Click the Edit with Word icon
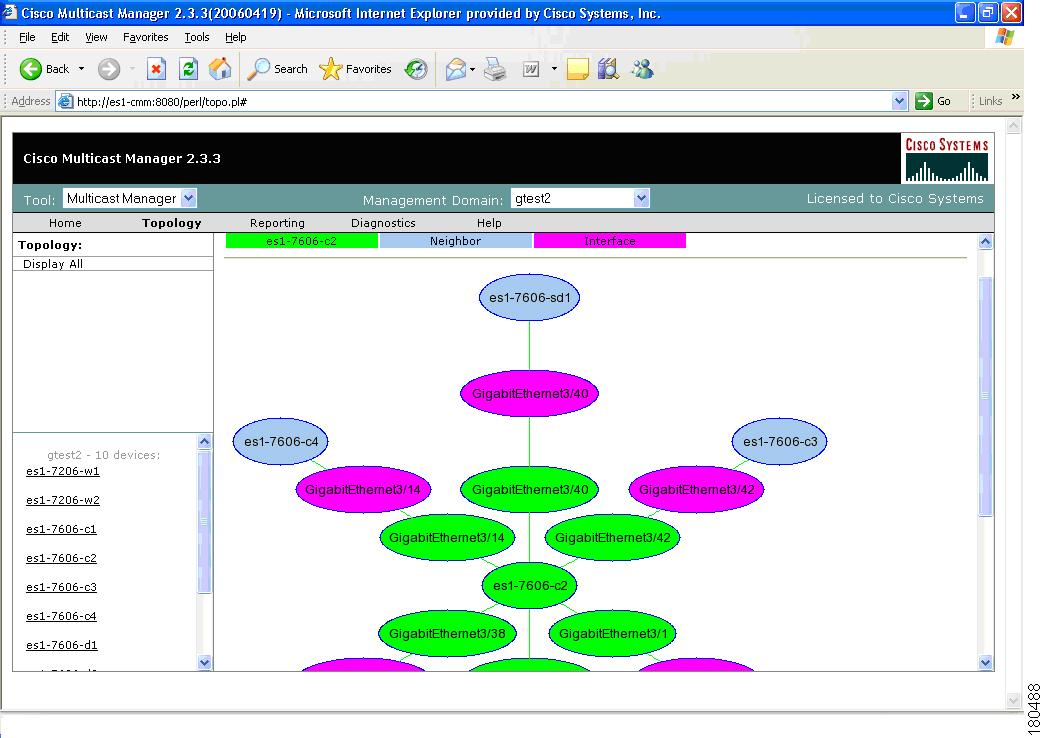Image resolution: width=1043 pixels, height=738 pixels. [531, 69]
